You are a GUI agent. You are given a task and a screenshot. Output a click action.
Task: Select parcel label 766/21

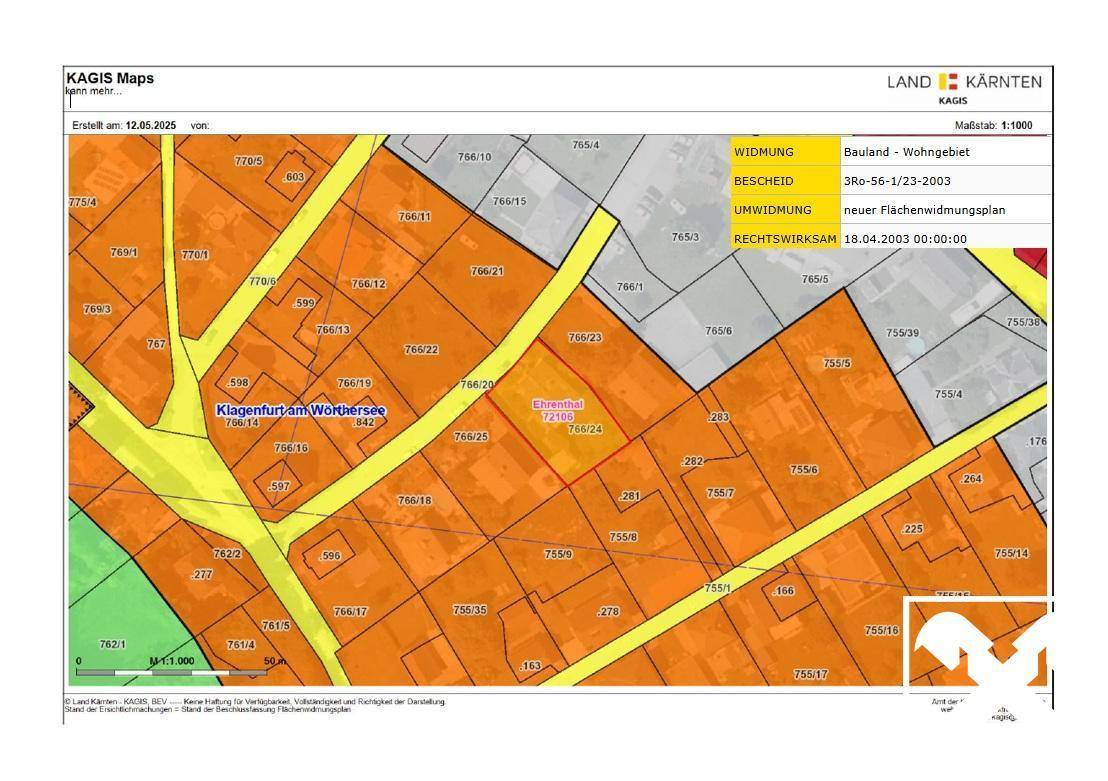coord(487,271)
